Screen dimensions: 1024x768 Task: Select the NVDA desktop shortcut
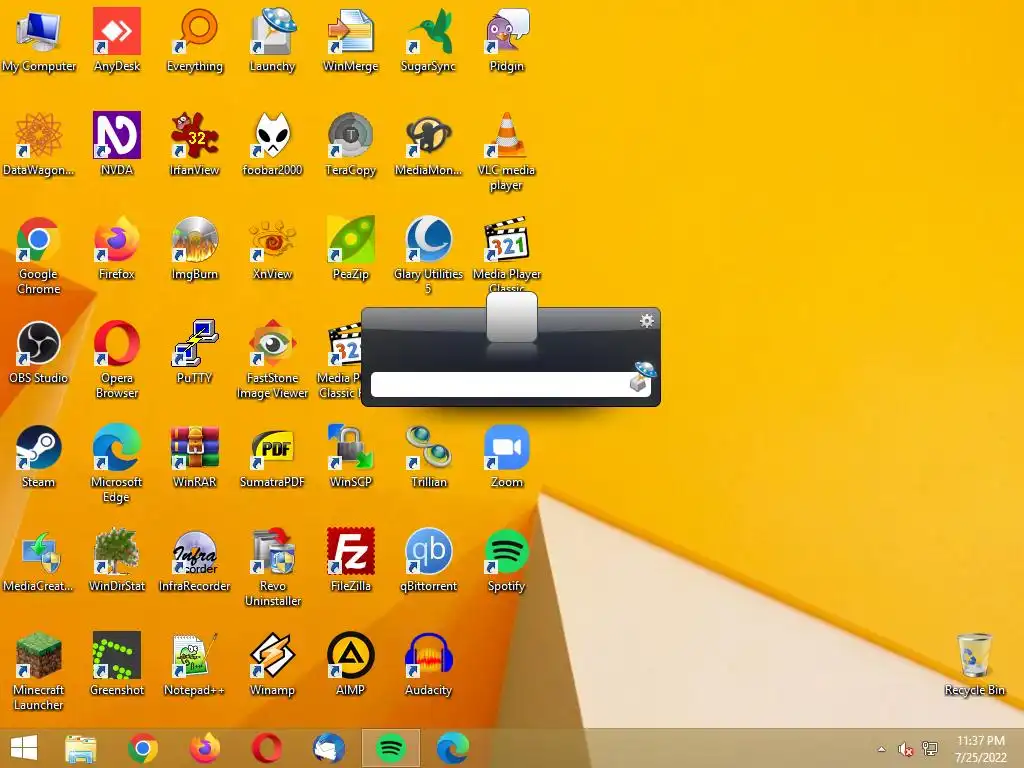(117, 144)
